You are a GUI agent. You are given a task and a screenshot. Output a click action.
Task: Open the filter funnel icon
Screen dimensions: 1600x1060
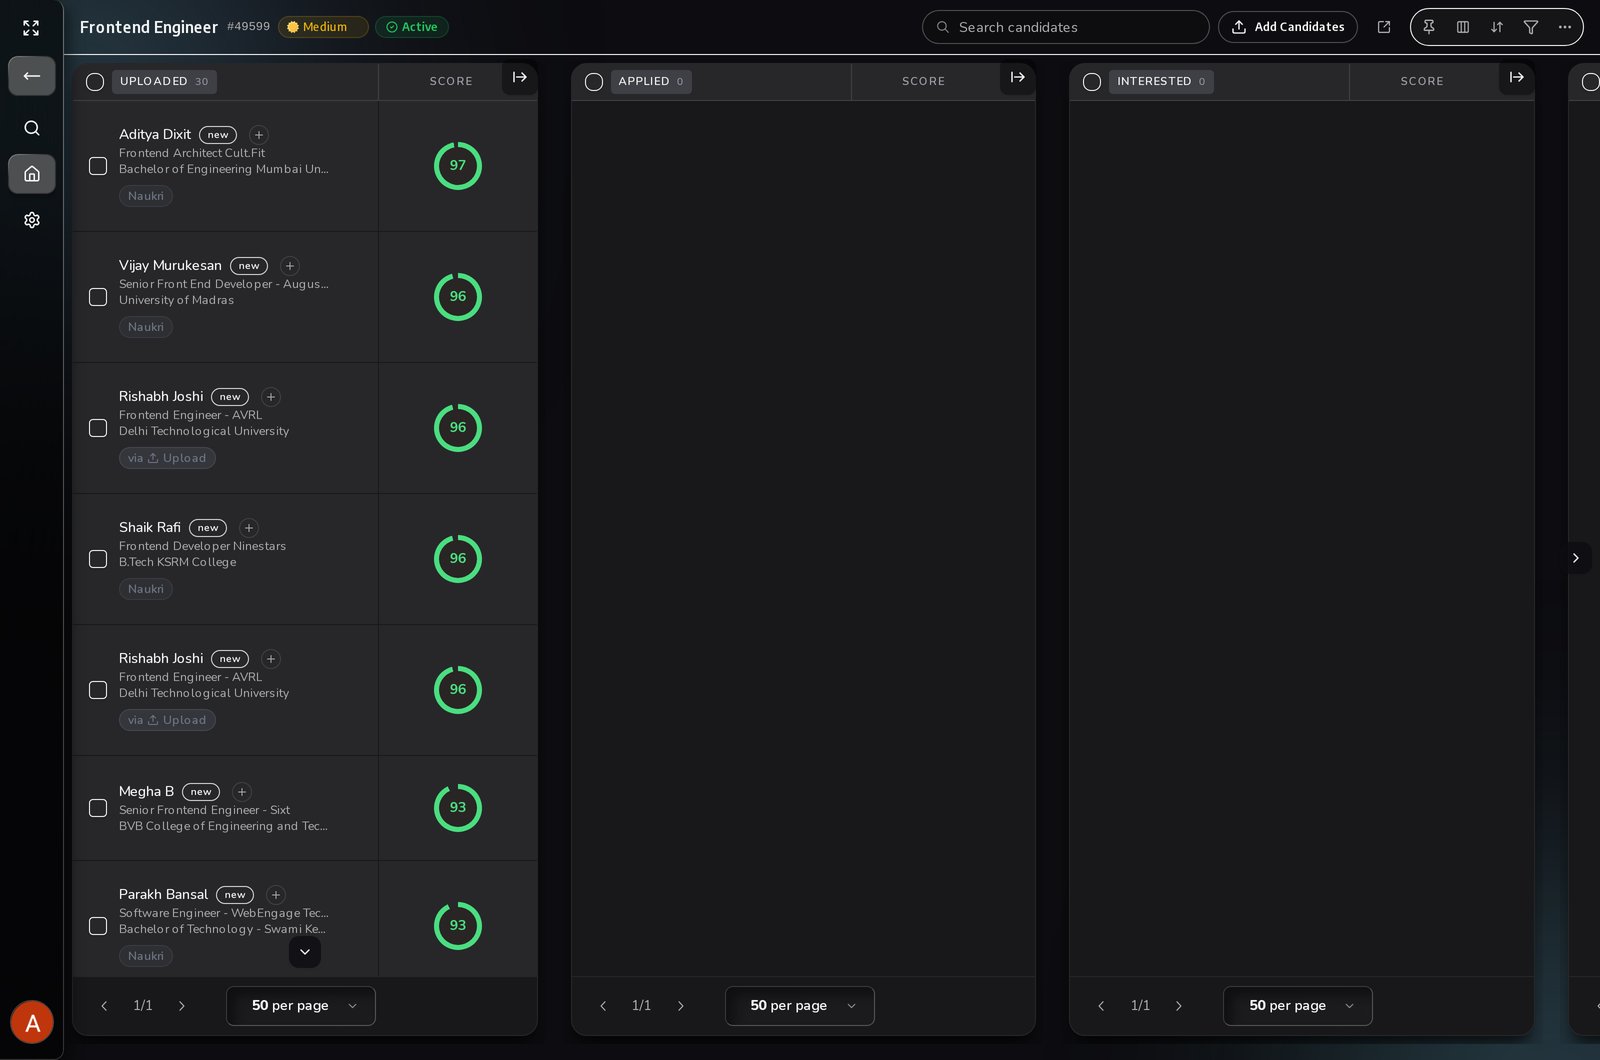pyautogui.click(x=1531, y=27)
